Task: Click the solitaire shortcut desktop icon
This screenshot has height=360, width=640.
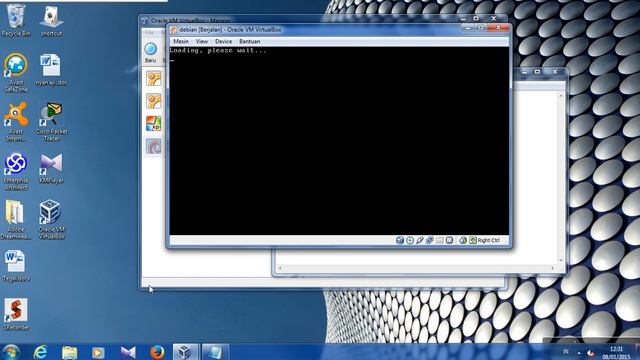Action: [51, 20]
